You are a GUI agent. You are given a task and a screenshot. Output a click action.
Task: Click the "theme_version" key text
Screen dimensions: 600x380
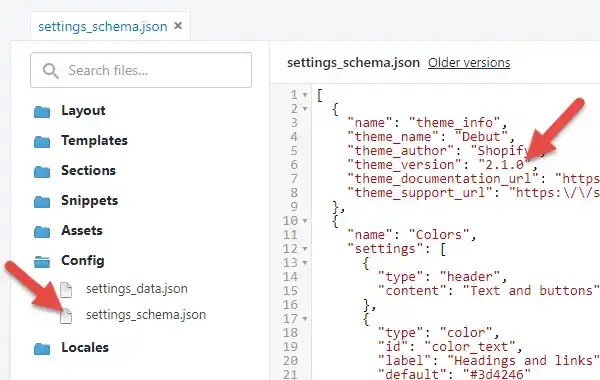405,165
